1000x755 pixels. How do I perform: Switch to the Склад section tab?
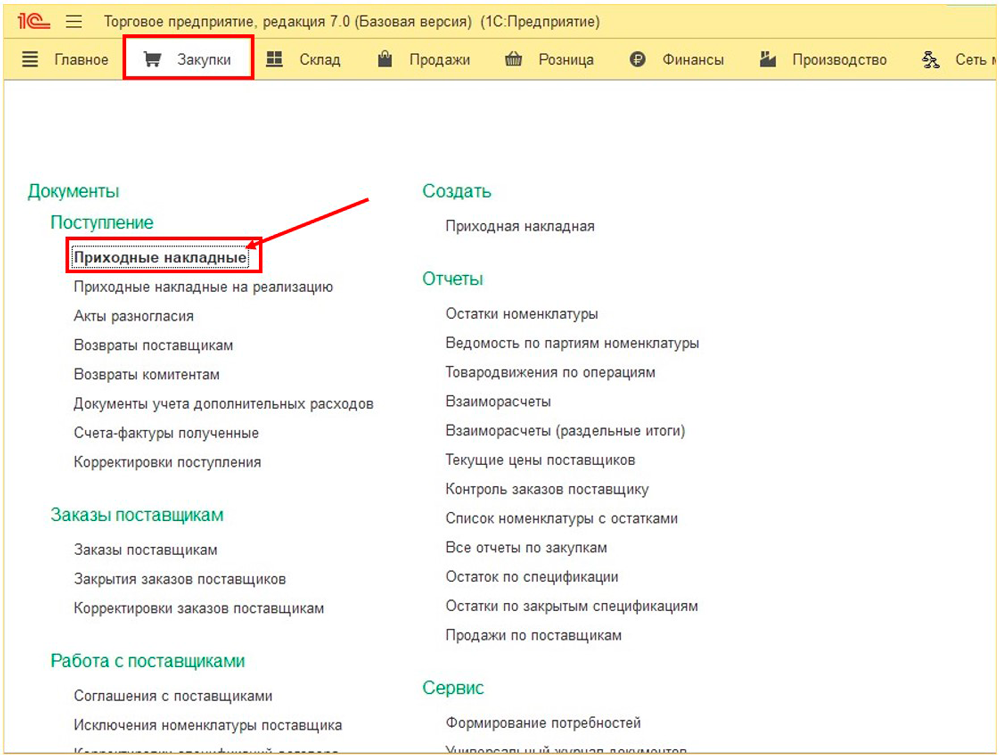[319, 59]
